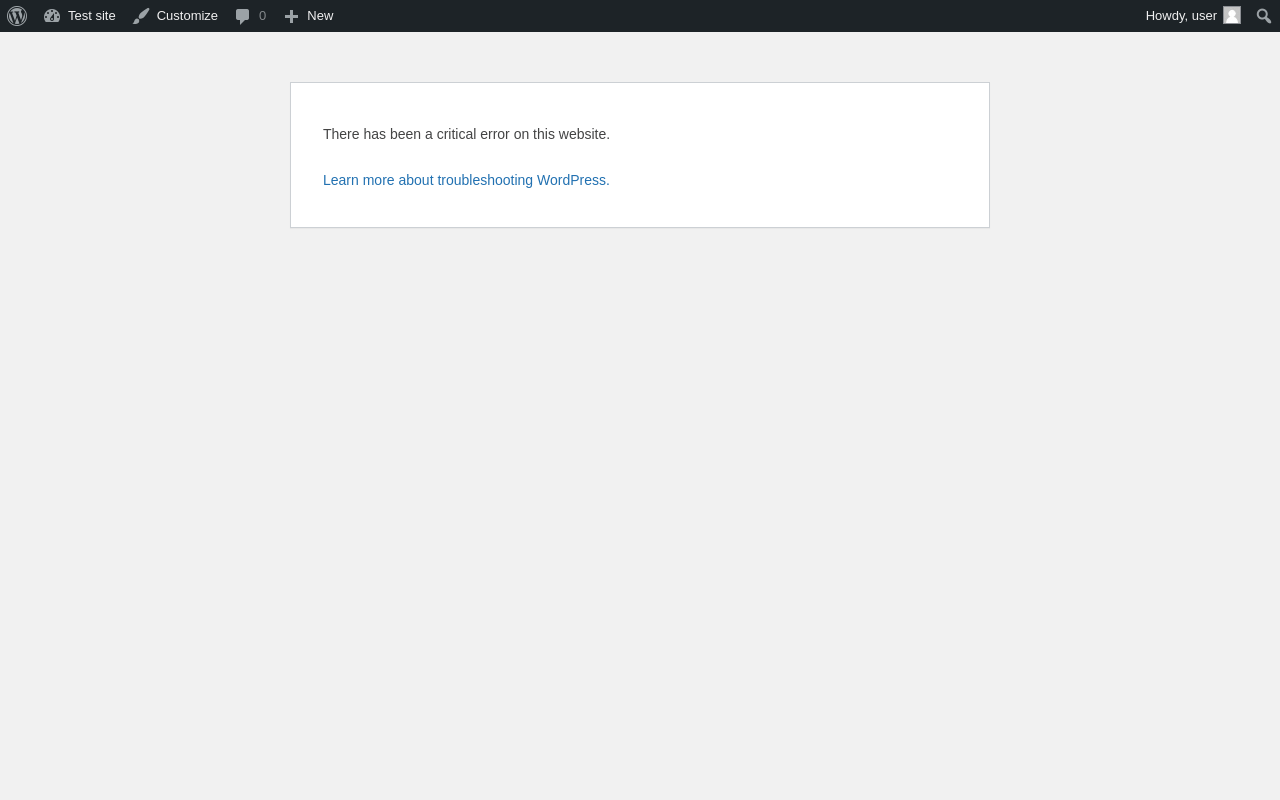The height and width of the screenshot is (800, 1280).
Task: Open the WordPress logo menu
Action: pyautogui.click(x=17, y=16)
